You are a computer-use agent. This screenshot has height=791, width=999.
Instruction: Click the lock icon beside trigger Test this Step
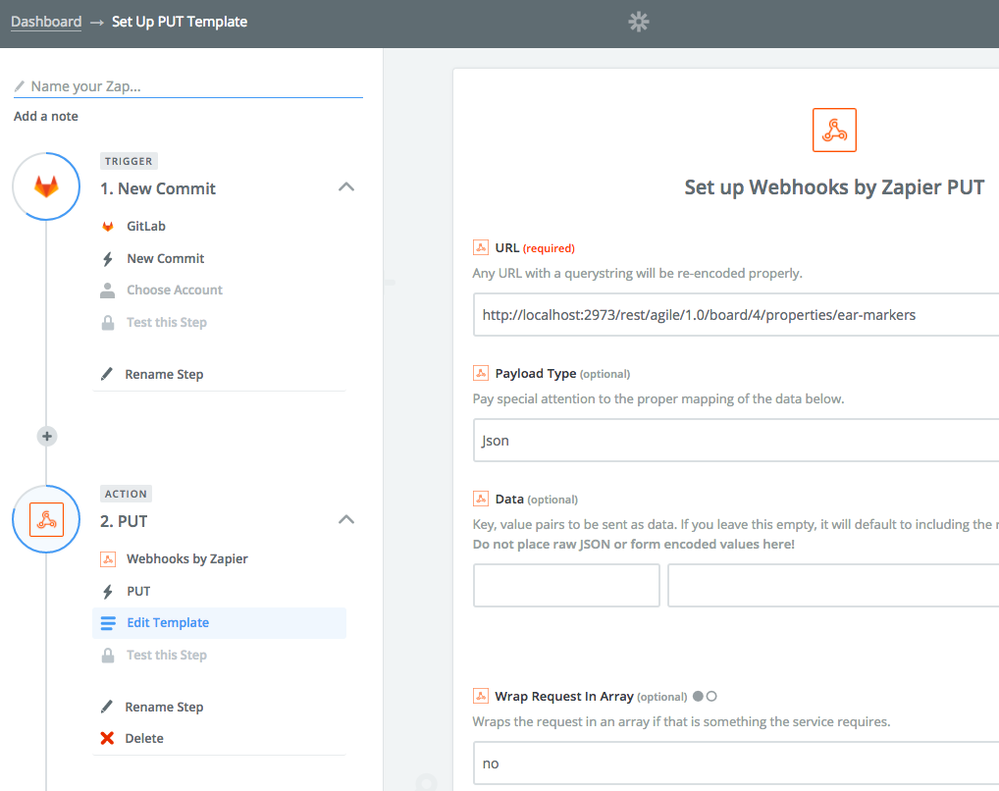pyautogui.click(x=108, y=322)
